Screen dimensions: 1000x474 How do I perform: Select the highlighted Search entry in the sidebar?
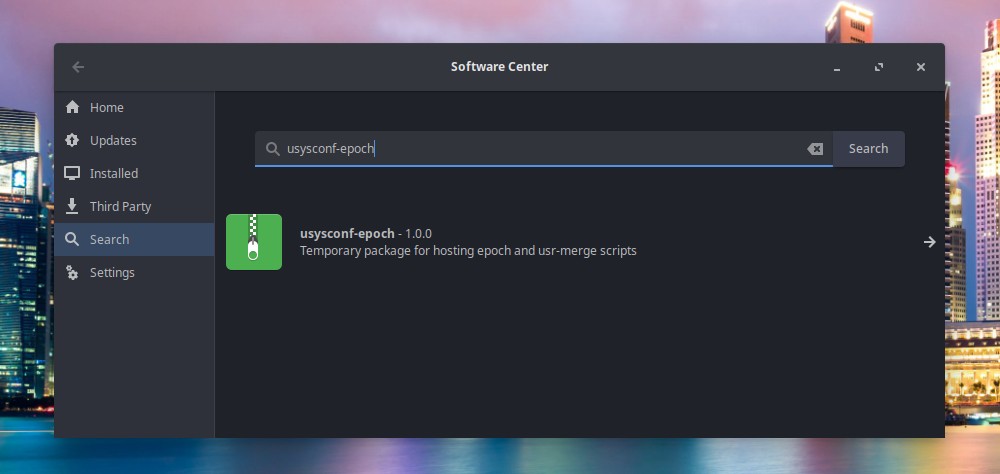[x=109, y=240]
